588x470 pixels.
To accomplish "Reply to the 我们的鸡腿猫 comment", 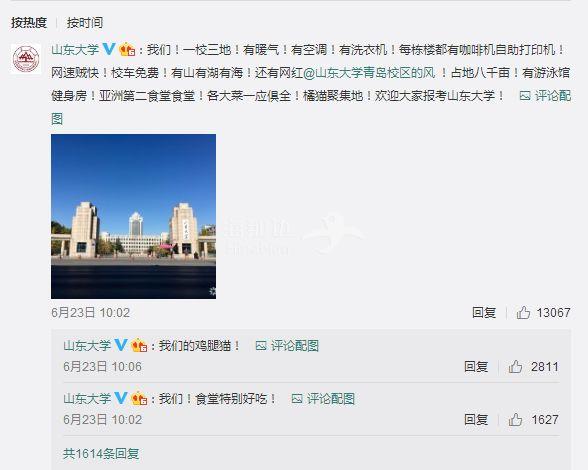I will [476, 366].
